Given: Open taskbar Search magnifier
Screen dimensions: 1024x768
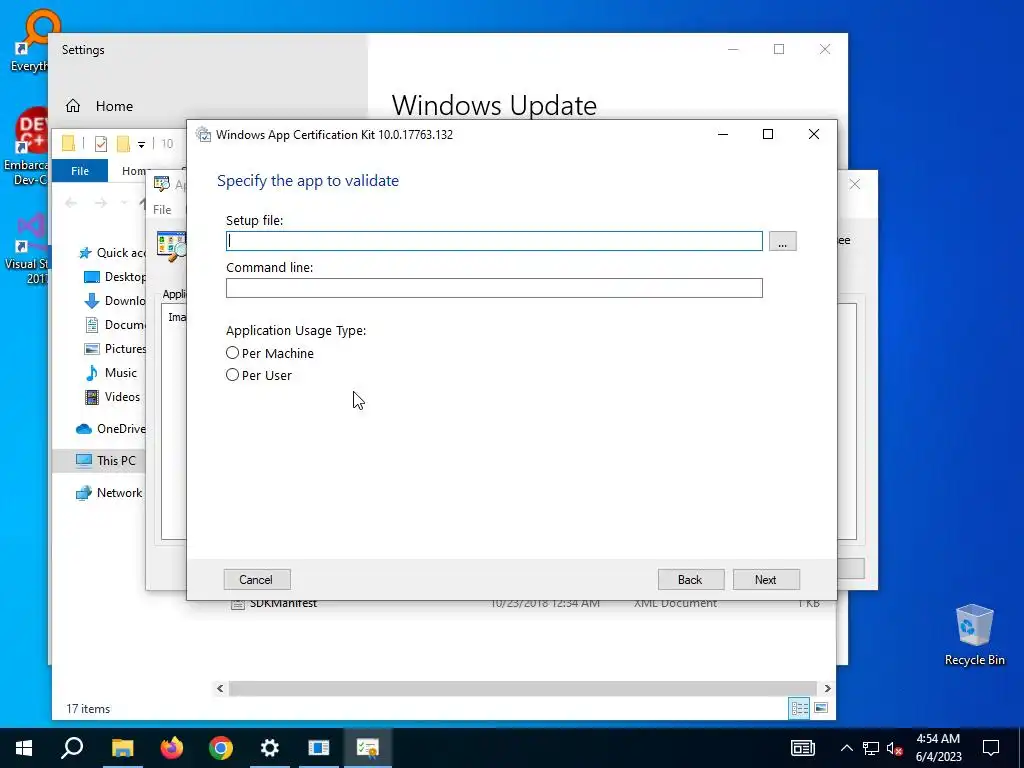Looking at the screenshot, I should tap(72, 748).
